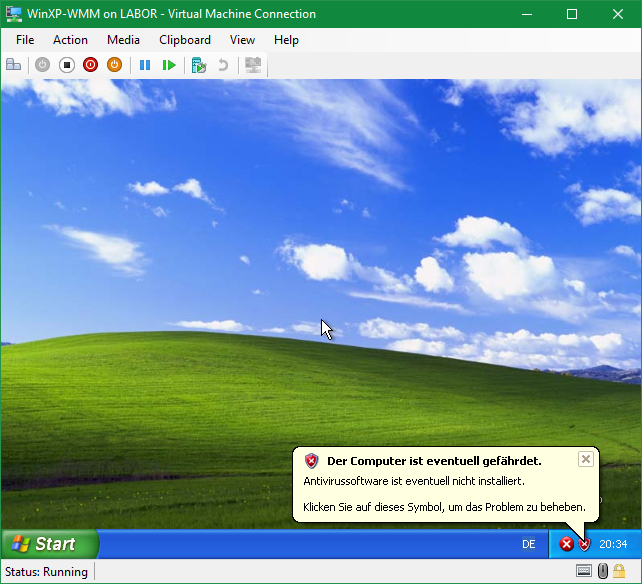
Task: Create a checkpoint from the toolbar
Action: tap(199, 65)
